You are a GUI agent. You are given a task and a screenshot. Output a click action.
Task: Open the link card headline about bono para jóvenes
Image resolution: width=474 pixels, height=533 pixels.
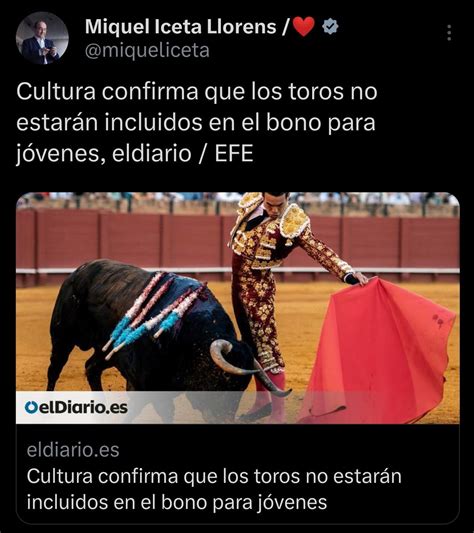[x=214, y=489]
